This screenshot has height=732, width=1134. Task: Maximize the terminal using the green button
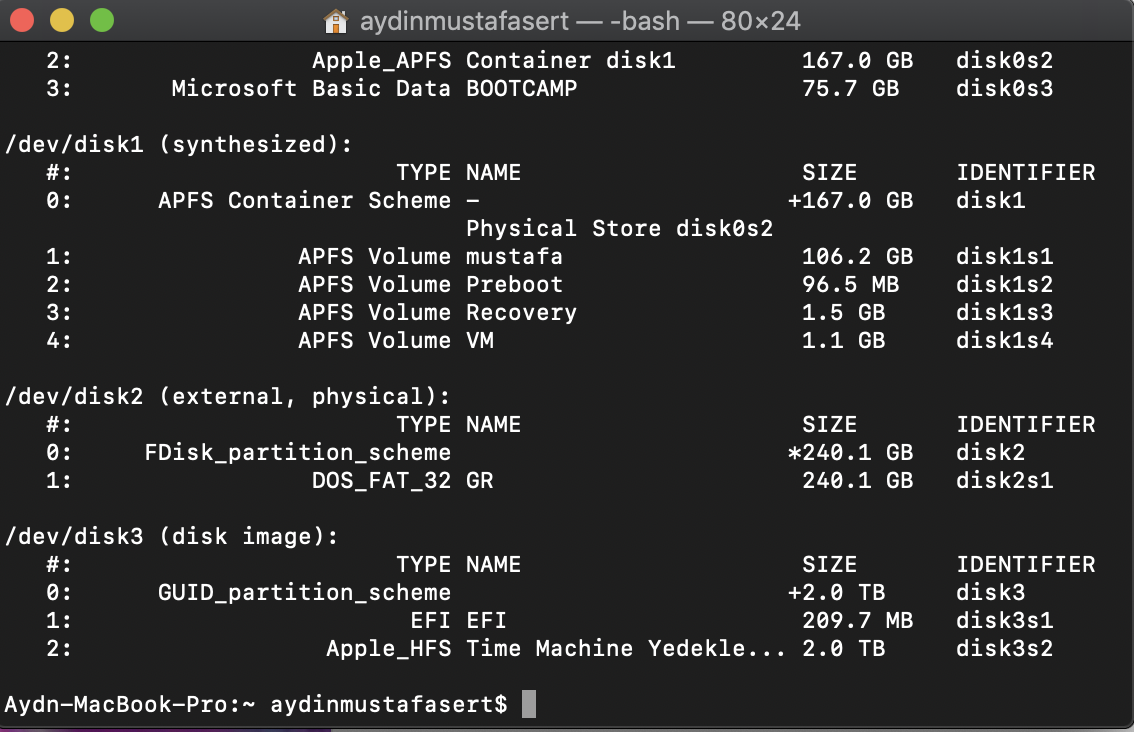(x=102, y=20)
